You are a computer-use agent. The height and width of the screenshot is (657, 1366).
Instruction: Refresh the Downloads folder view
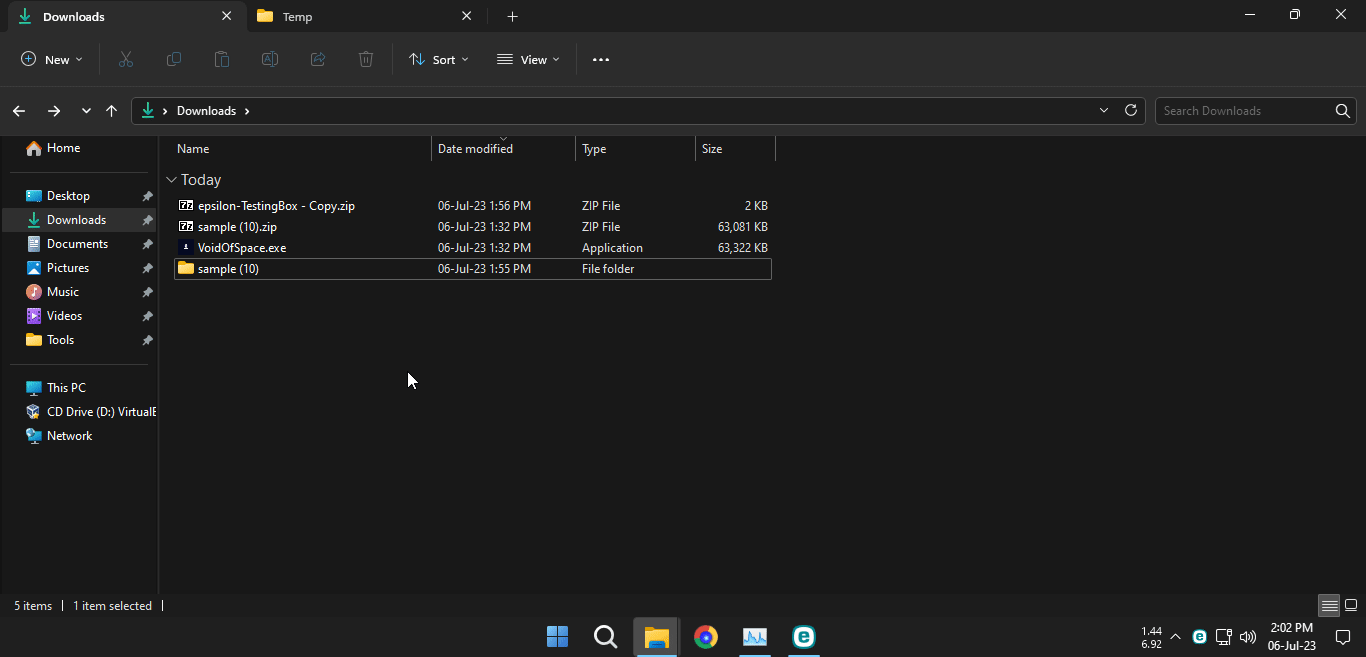1131,111
